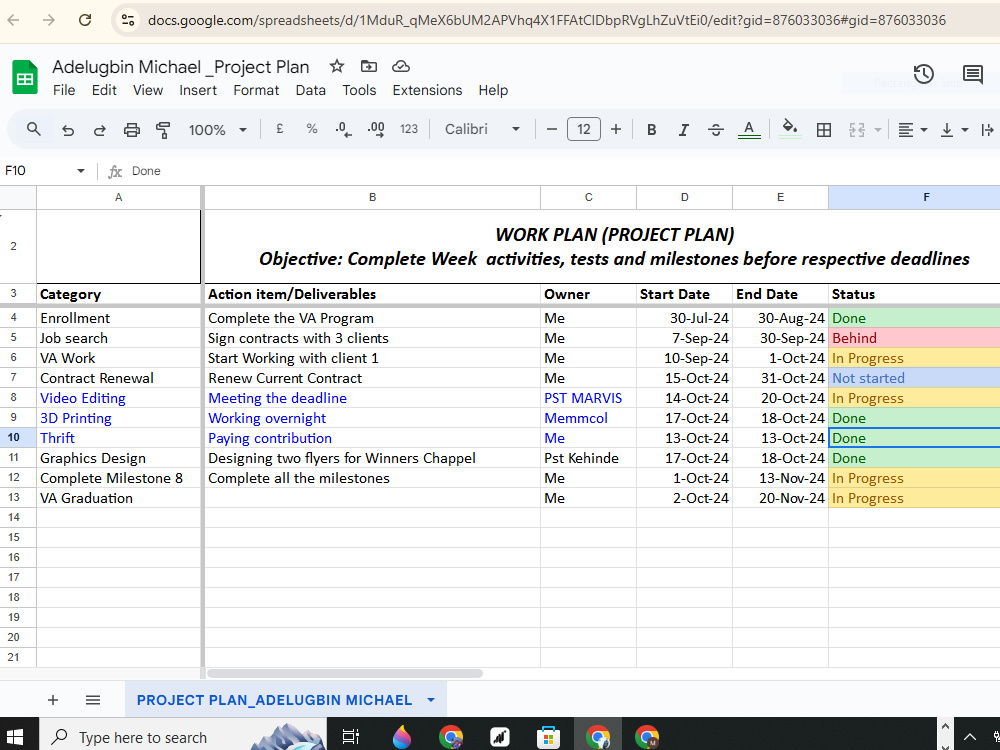Open the All sheets list
The image size is (1000, 750).
93,700
